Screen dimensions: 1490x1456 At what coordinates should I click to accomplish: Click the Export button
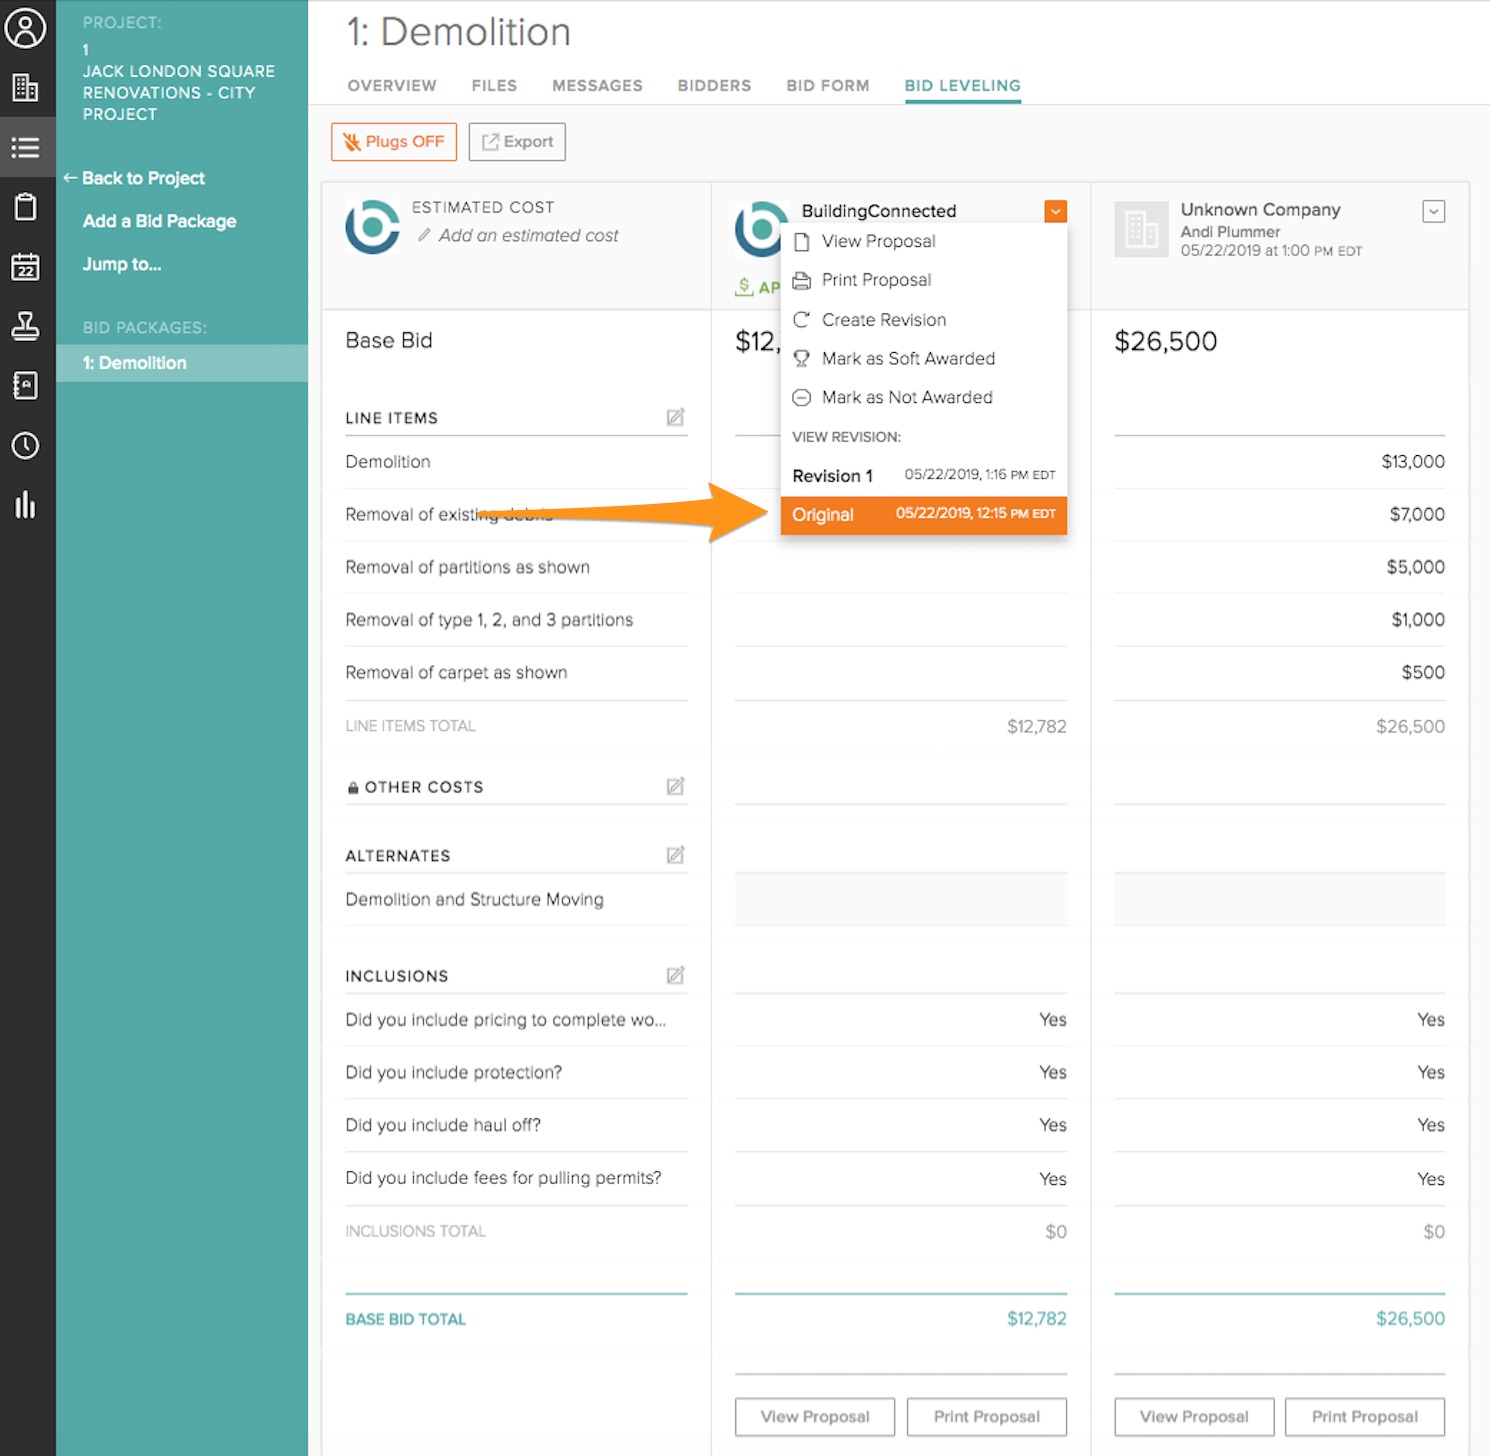[517, 142]
